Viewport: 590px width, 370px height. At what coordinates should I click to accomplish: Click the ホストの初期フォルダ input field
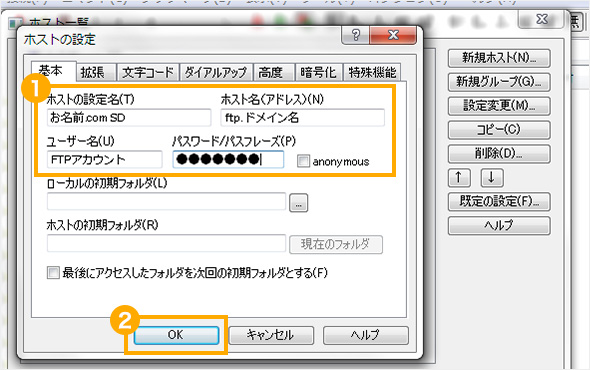[166, 243]
